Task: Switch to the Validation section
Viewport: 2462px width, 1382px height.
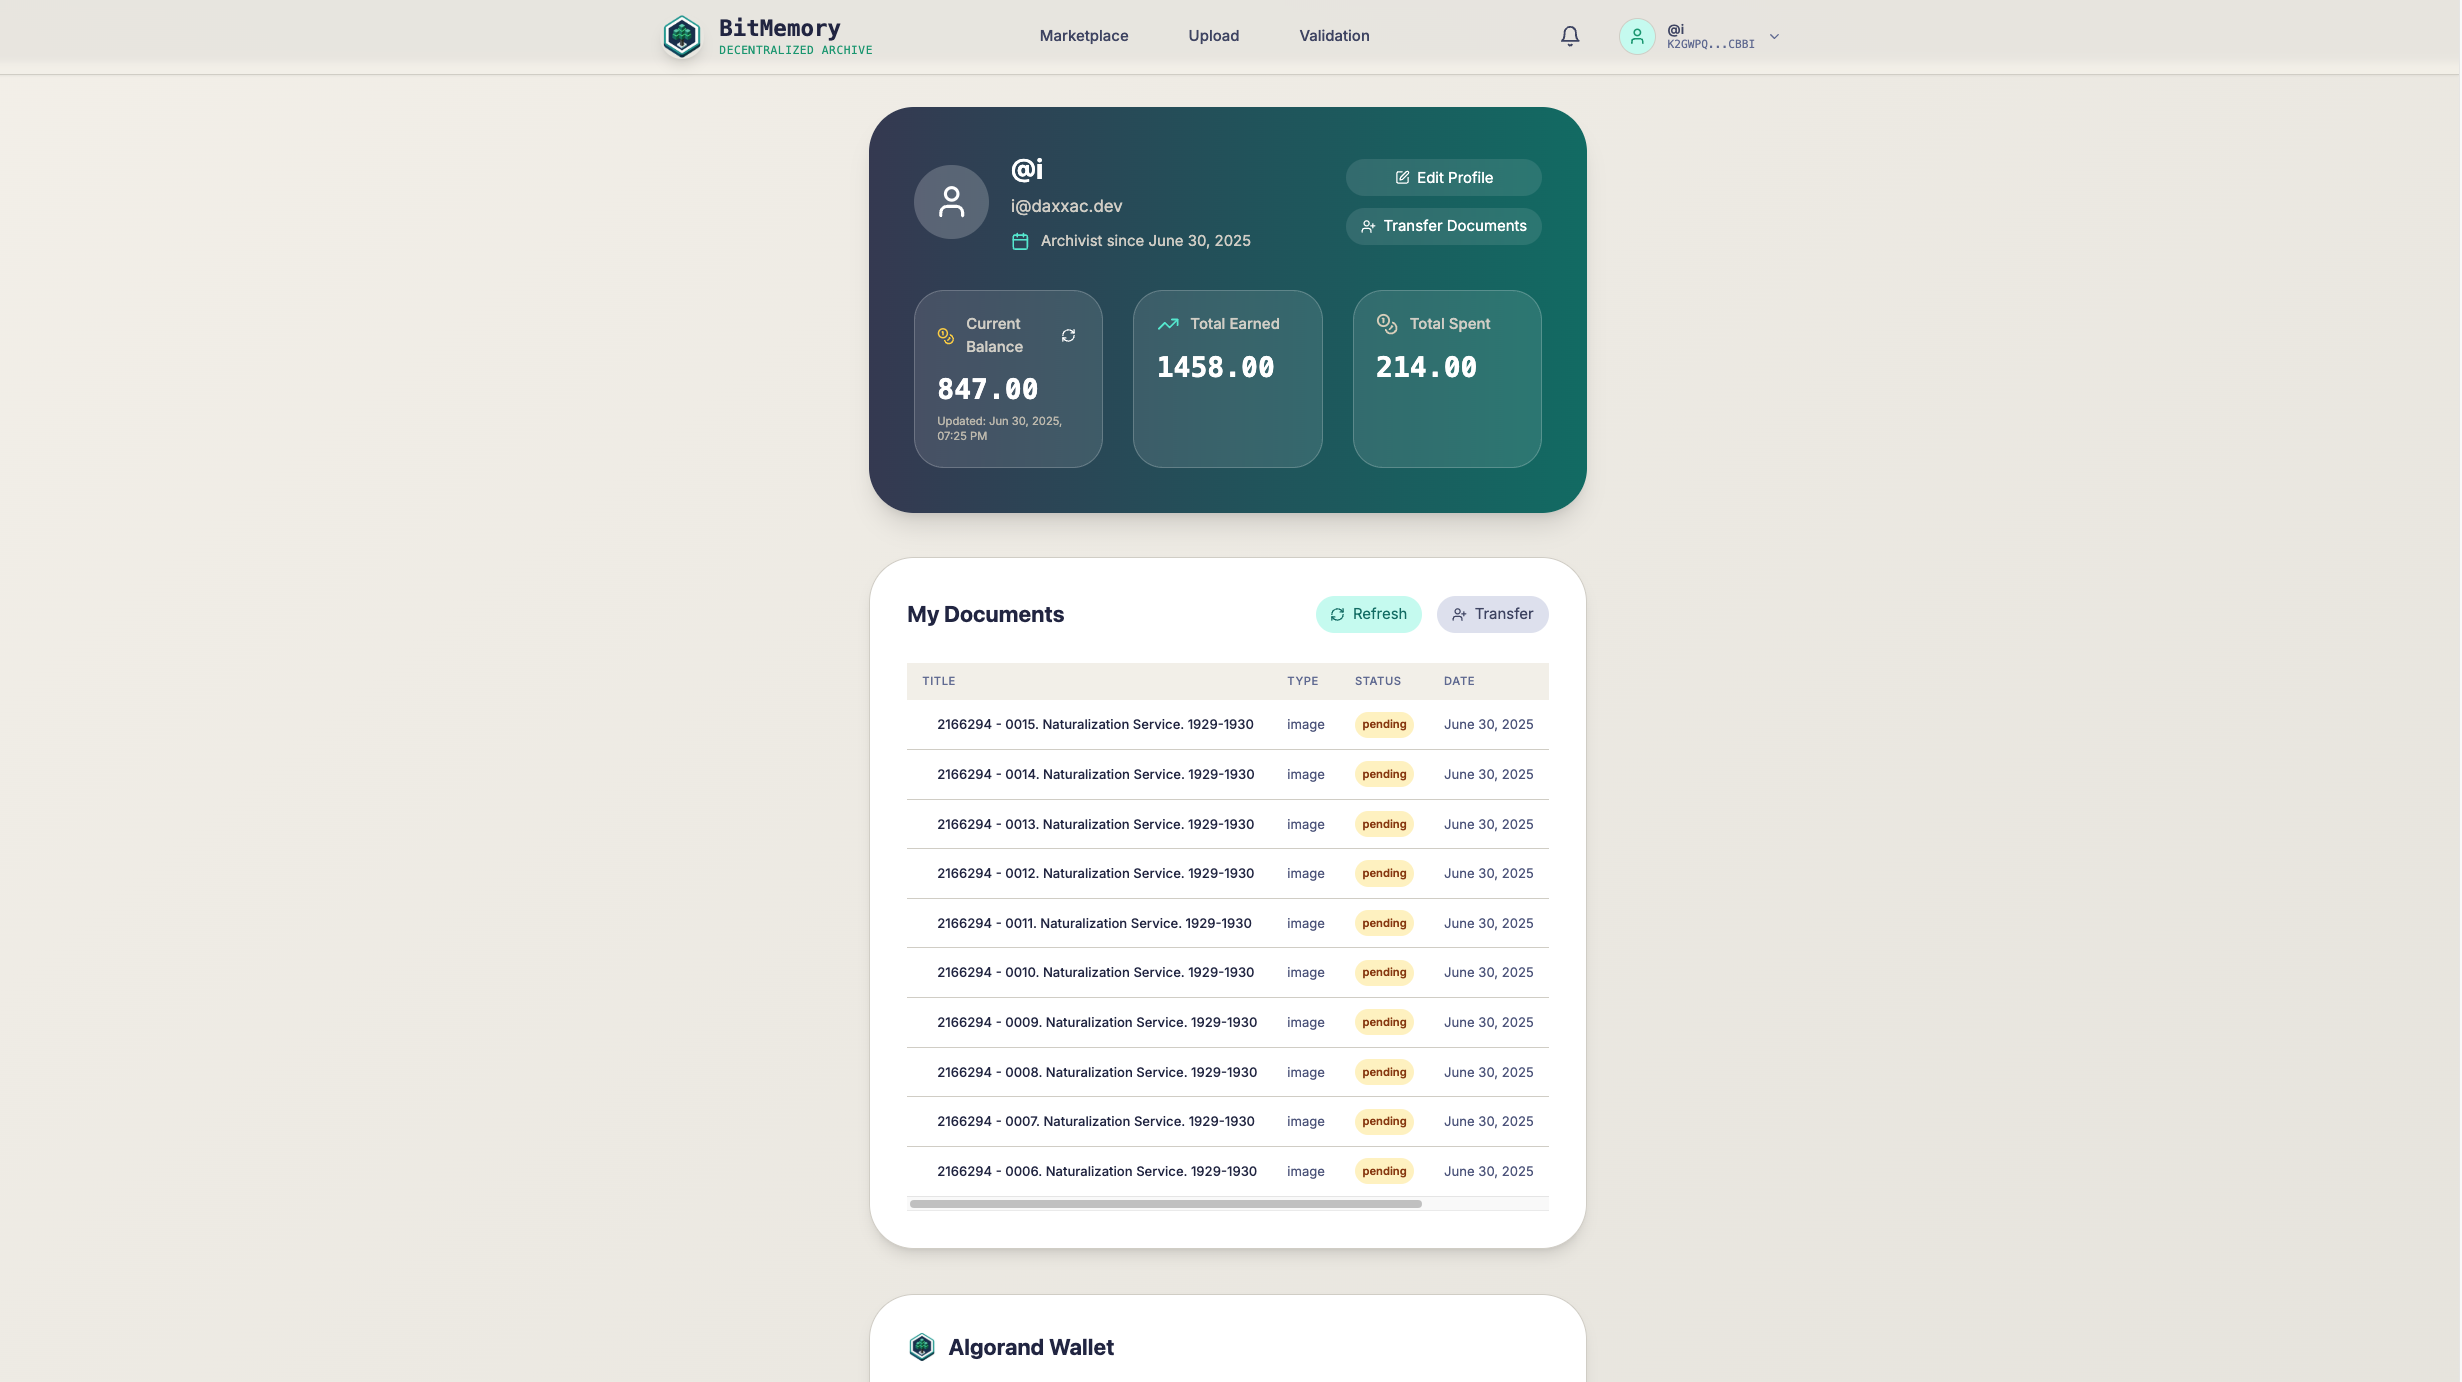Action: [1334, 36]
